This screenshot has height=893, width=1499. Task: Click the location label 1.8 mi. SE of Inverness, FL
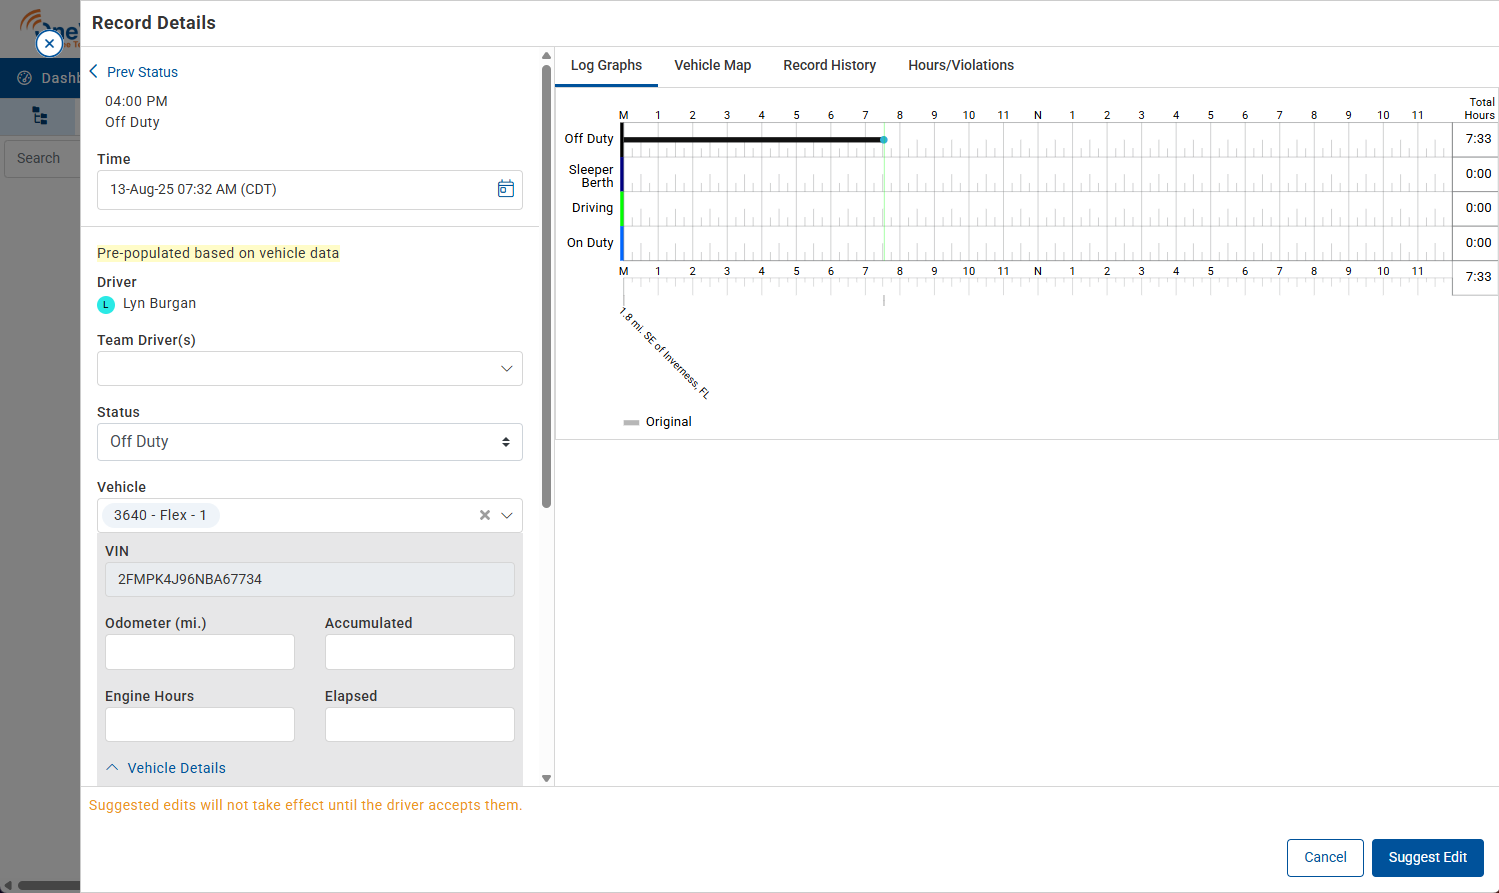pos(664,354)
